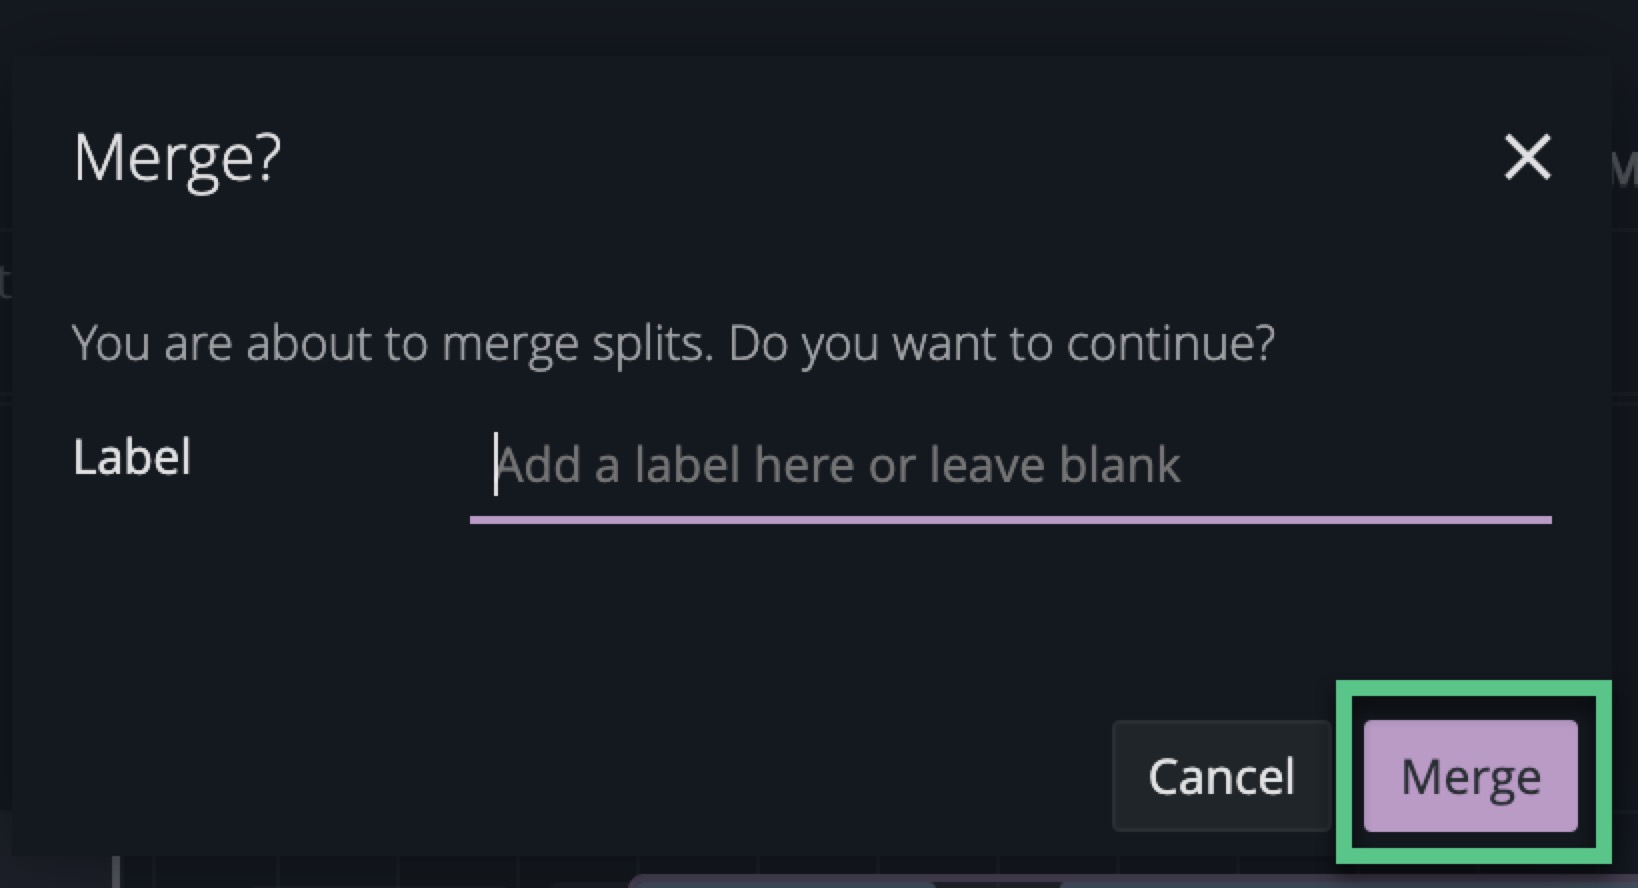Click the empty dialog area below Label

(x=700, y=620)
